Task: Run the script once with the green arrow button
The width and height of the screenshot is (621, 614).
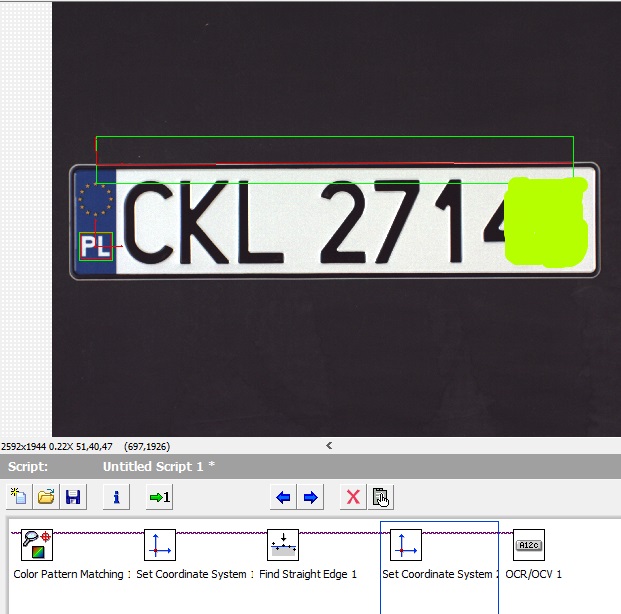Action: pos(159,496)
